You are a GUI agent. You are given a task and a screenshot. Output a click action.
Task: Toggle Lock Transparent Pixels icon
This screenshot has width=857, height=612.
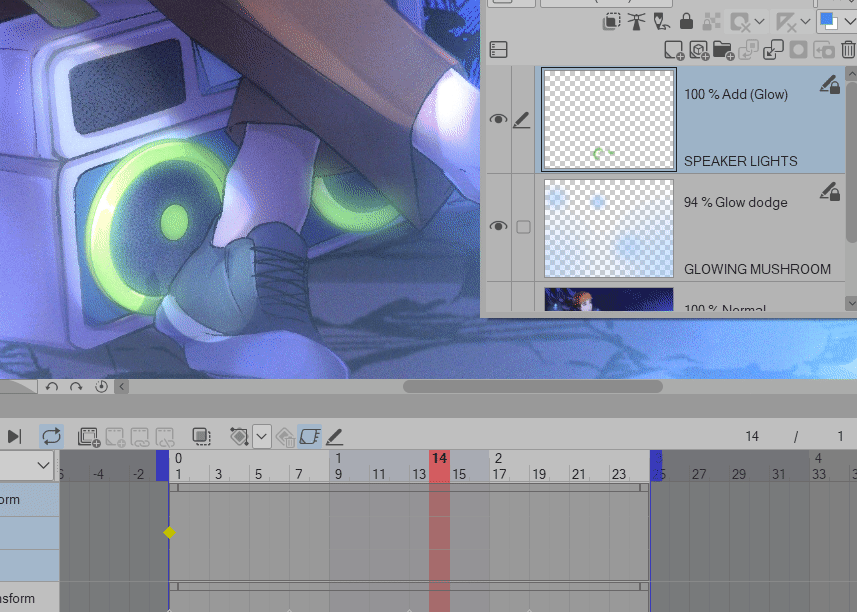point(711,22)
